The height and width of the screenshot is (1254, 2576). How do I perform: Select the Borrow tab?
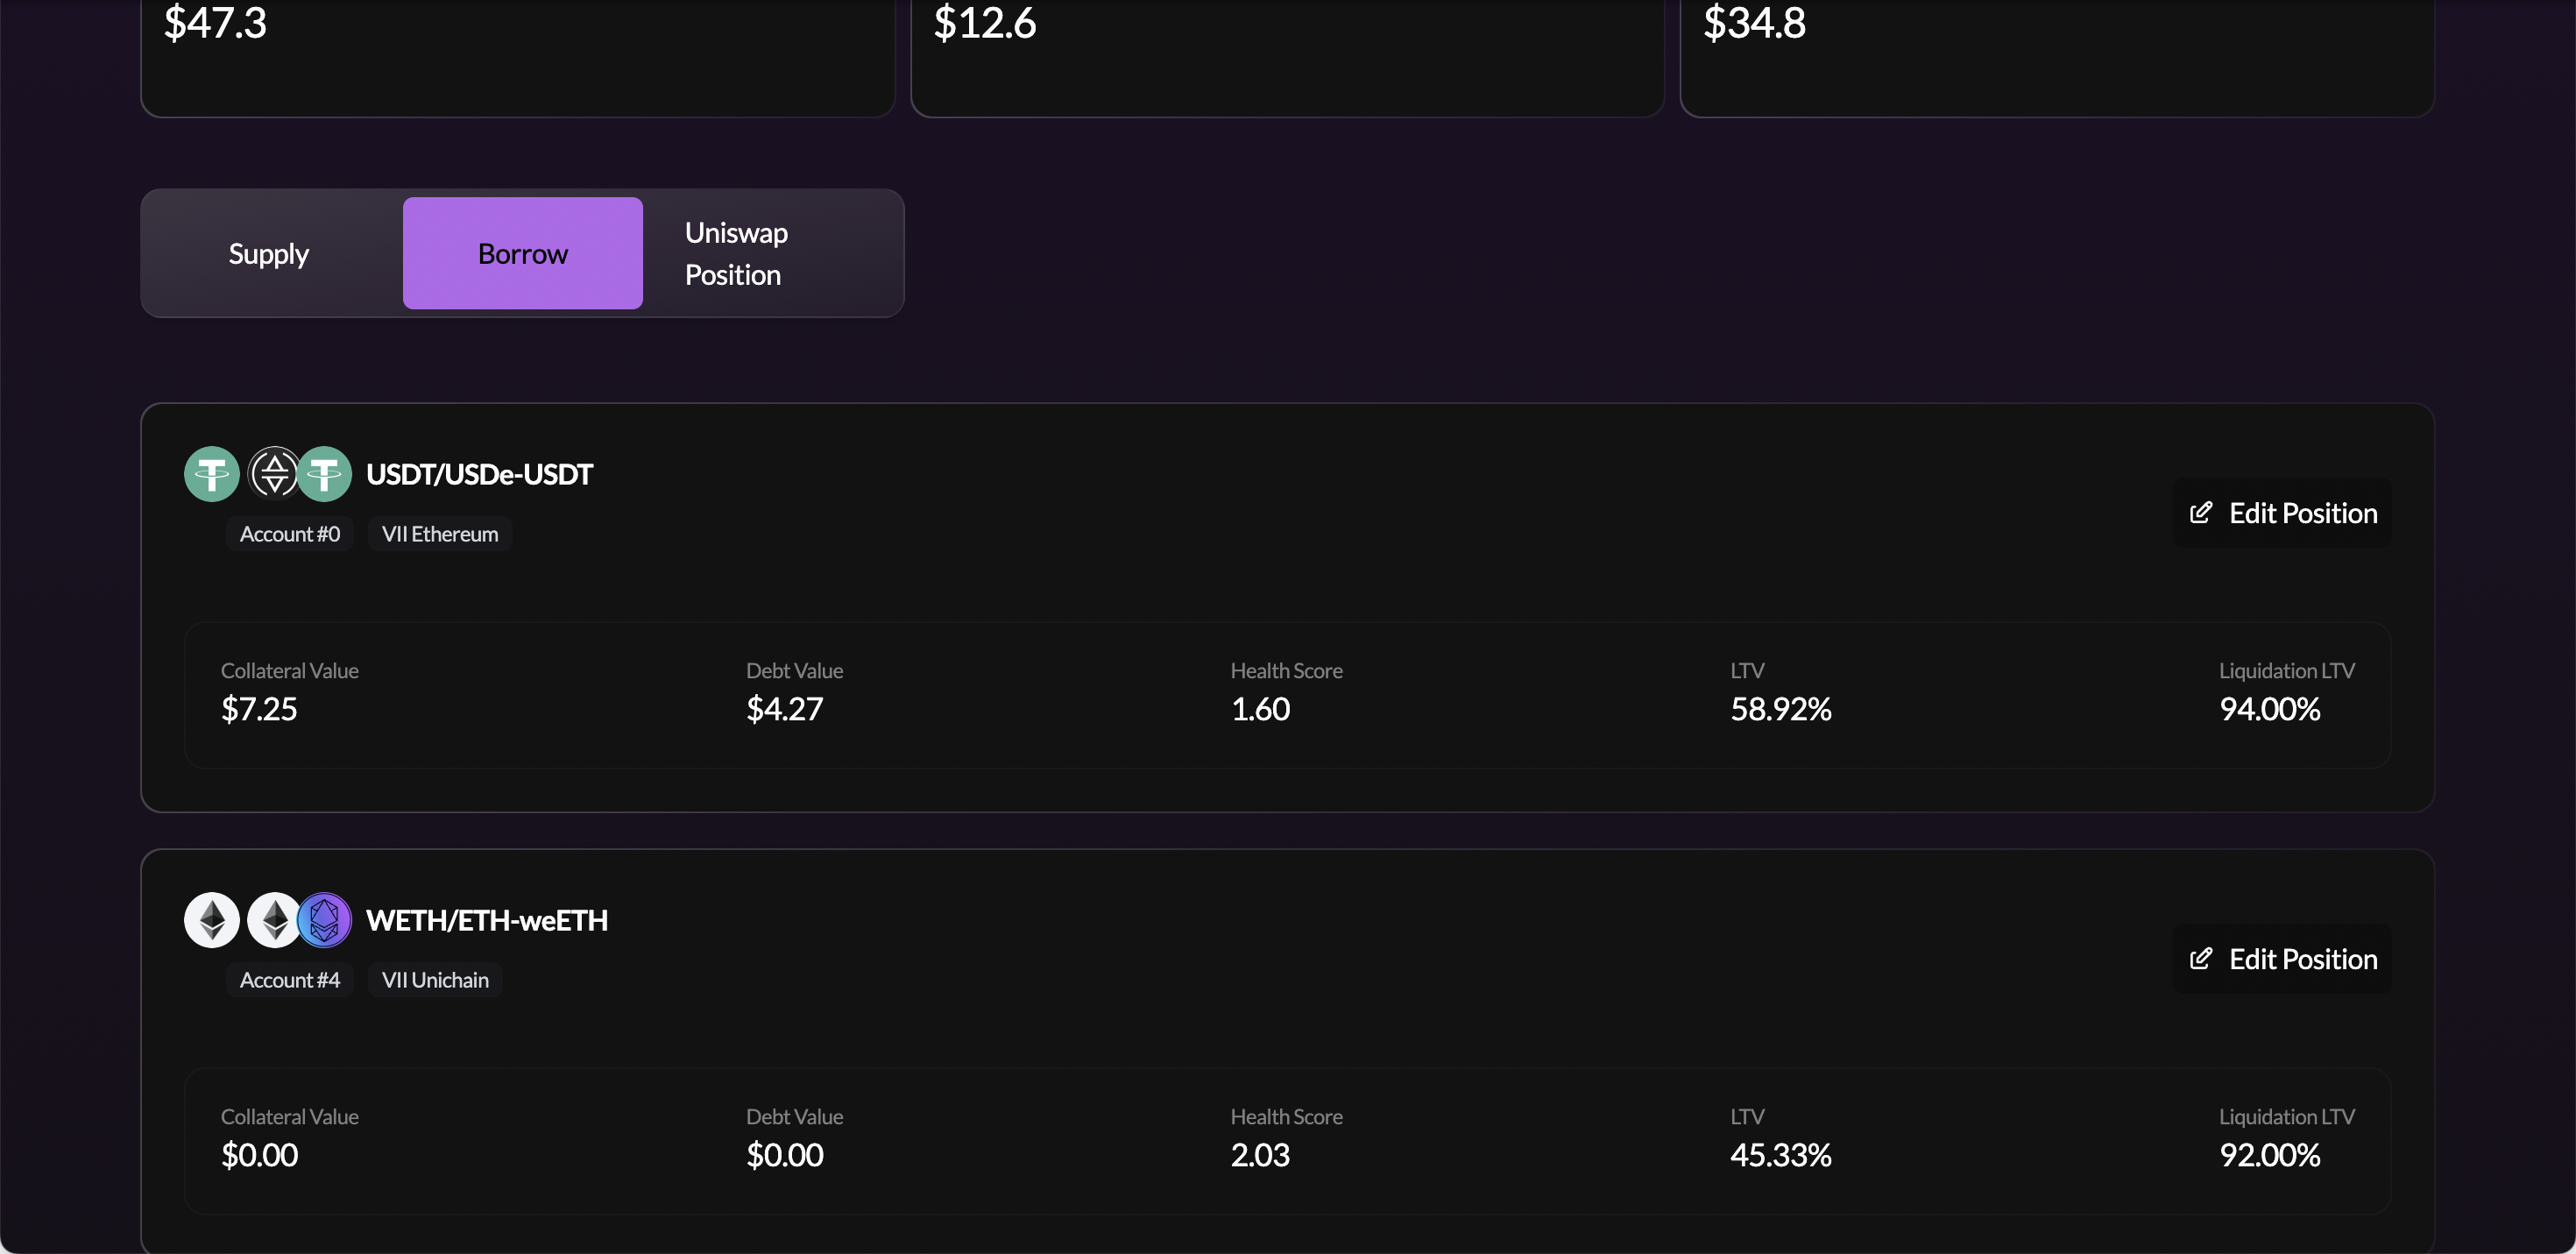pyautogui.click(x=522, y=253)
